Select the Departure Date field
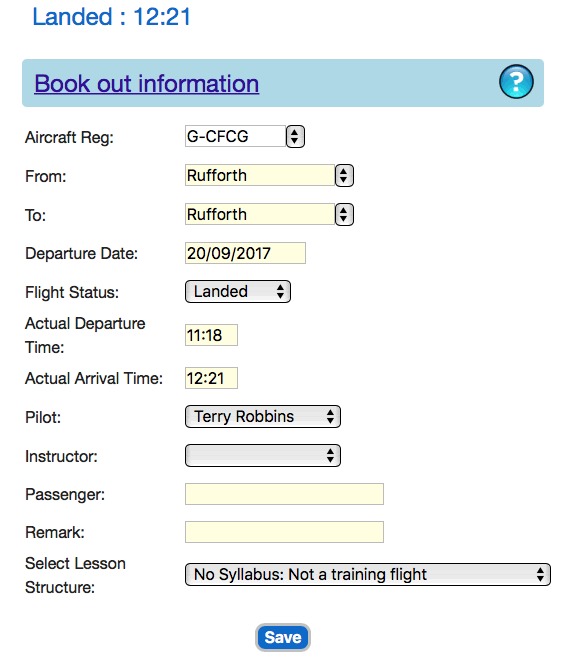The height and width of the screenshot is (660, 565). coord(245,253)
